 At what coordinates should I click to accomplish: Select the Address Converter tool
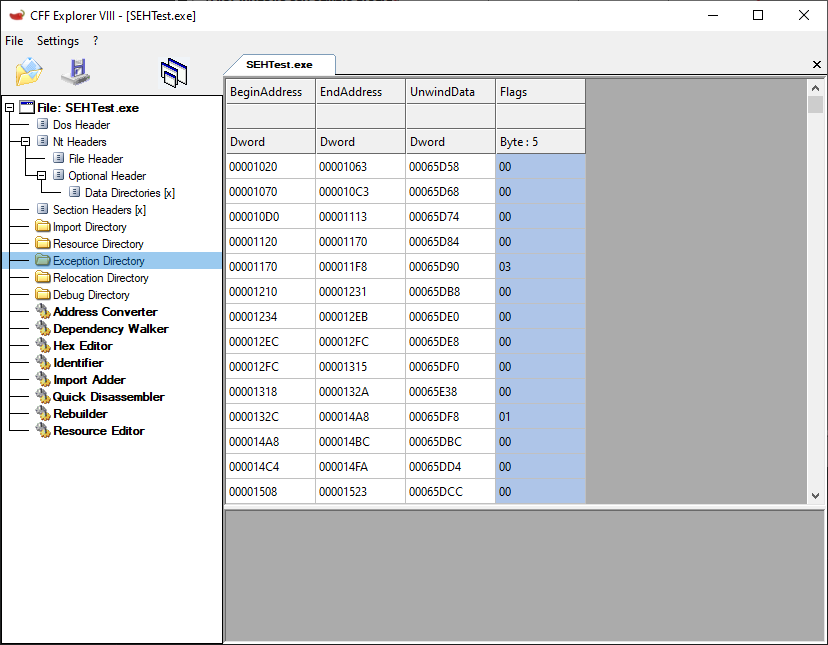coord(103,311)
